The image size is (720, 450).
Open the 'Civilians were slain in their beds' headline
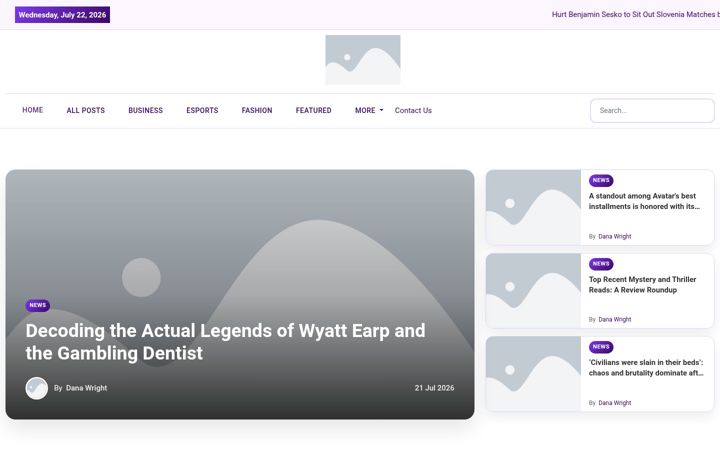click(x=646, y=368)
